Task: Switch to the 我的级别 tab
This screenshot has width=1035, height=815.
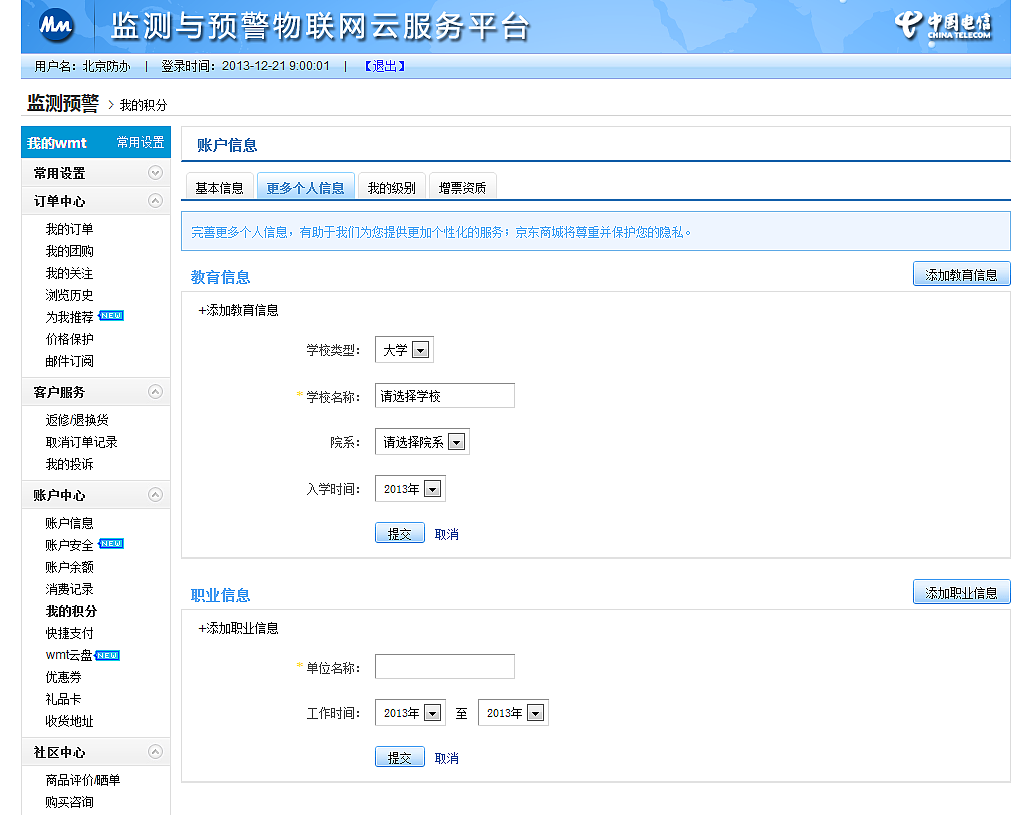Action: click(x=391, y=187)
